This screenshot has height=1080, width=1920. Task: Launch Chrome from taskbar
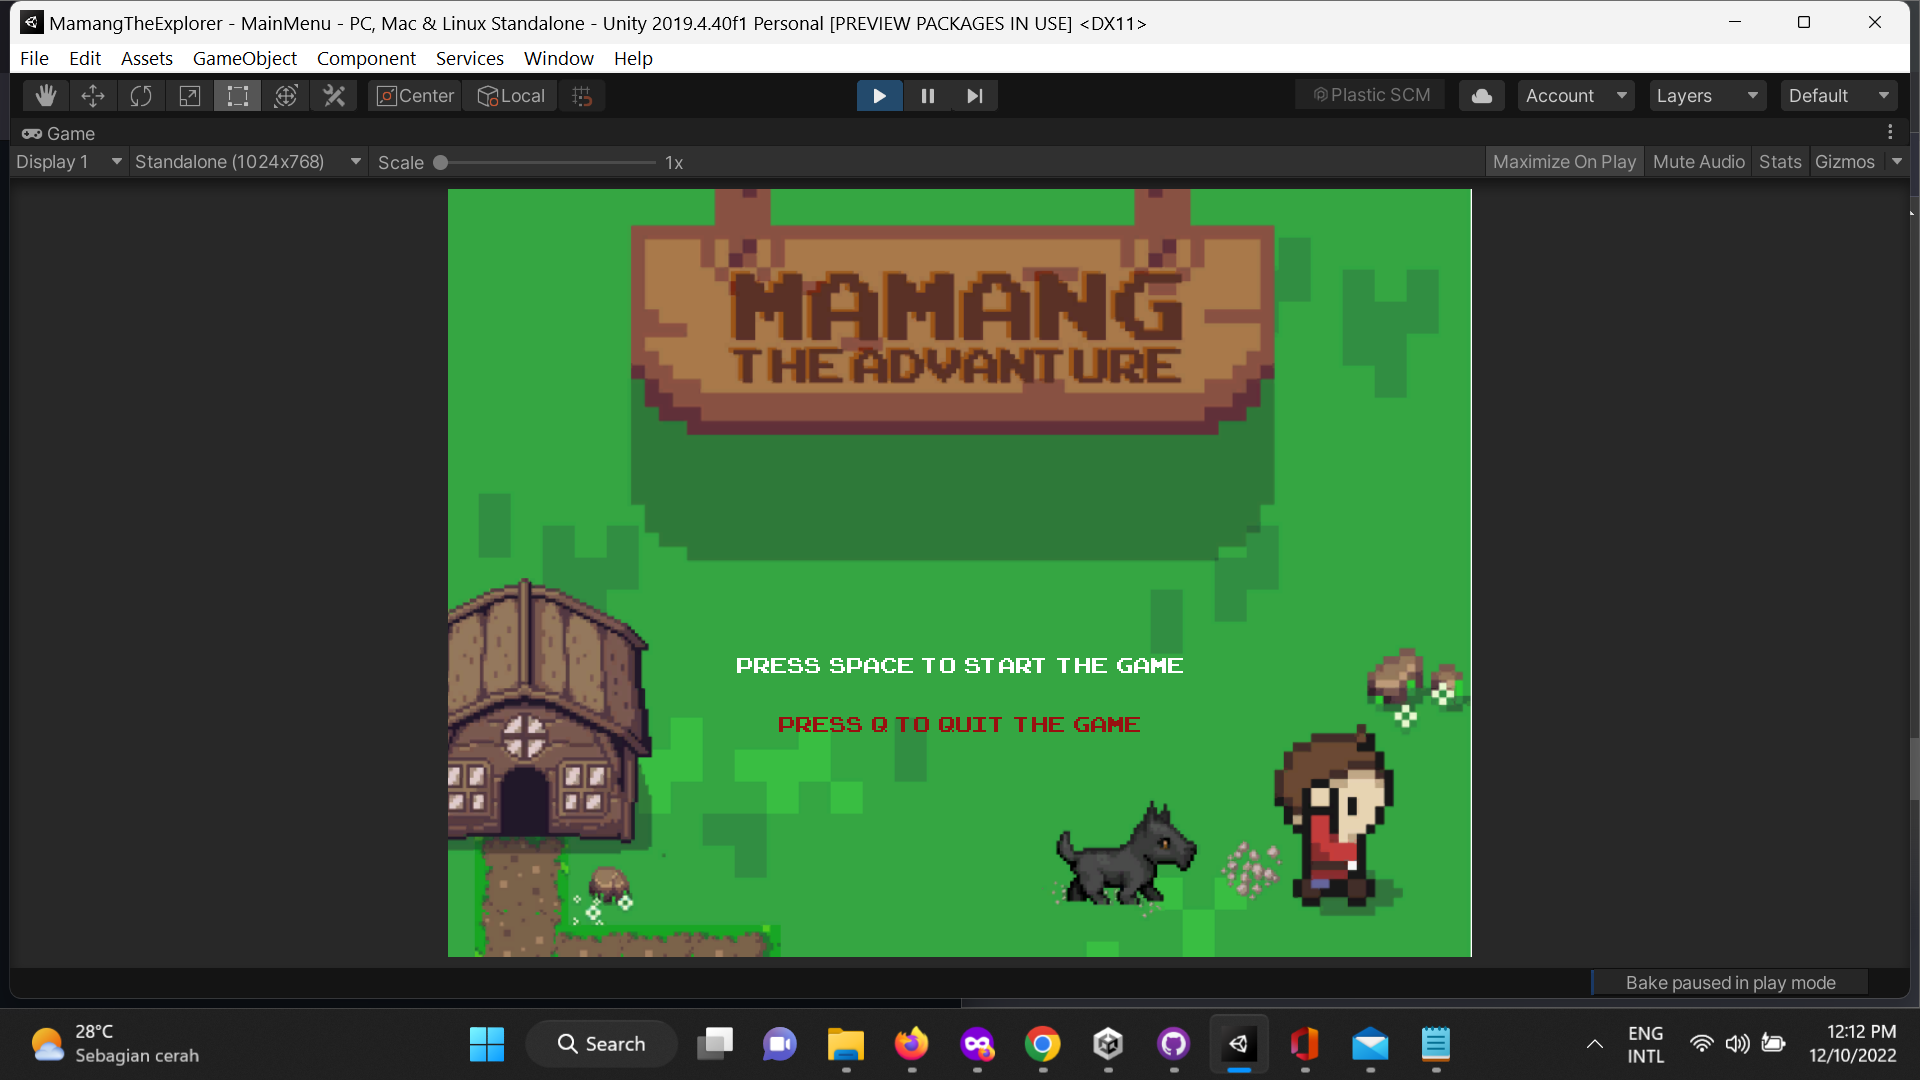(1042, 1044)
